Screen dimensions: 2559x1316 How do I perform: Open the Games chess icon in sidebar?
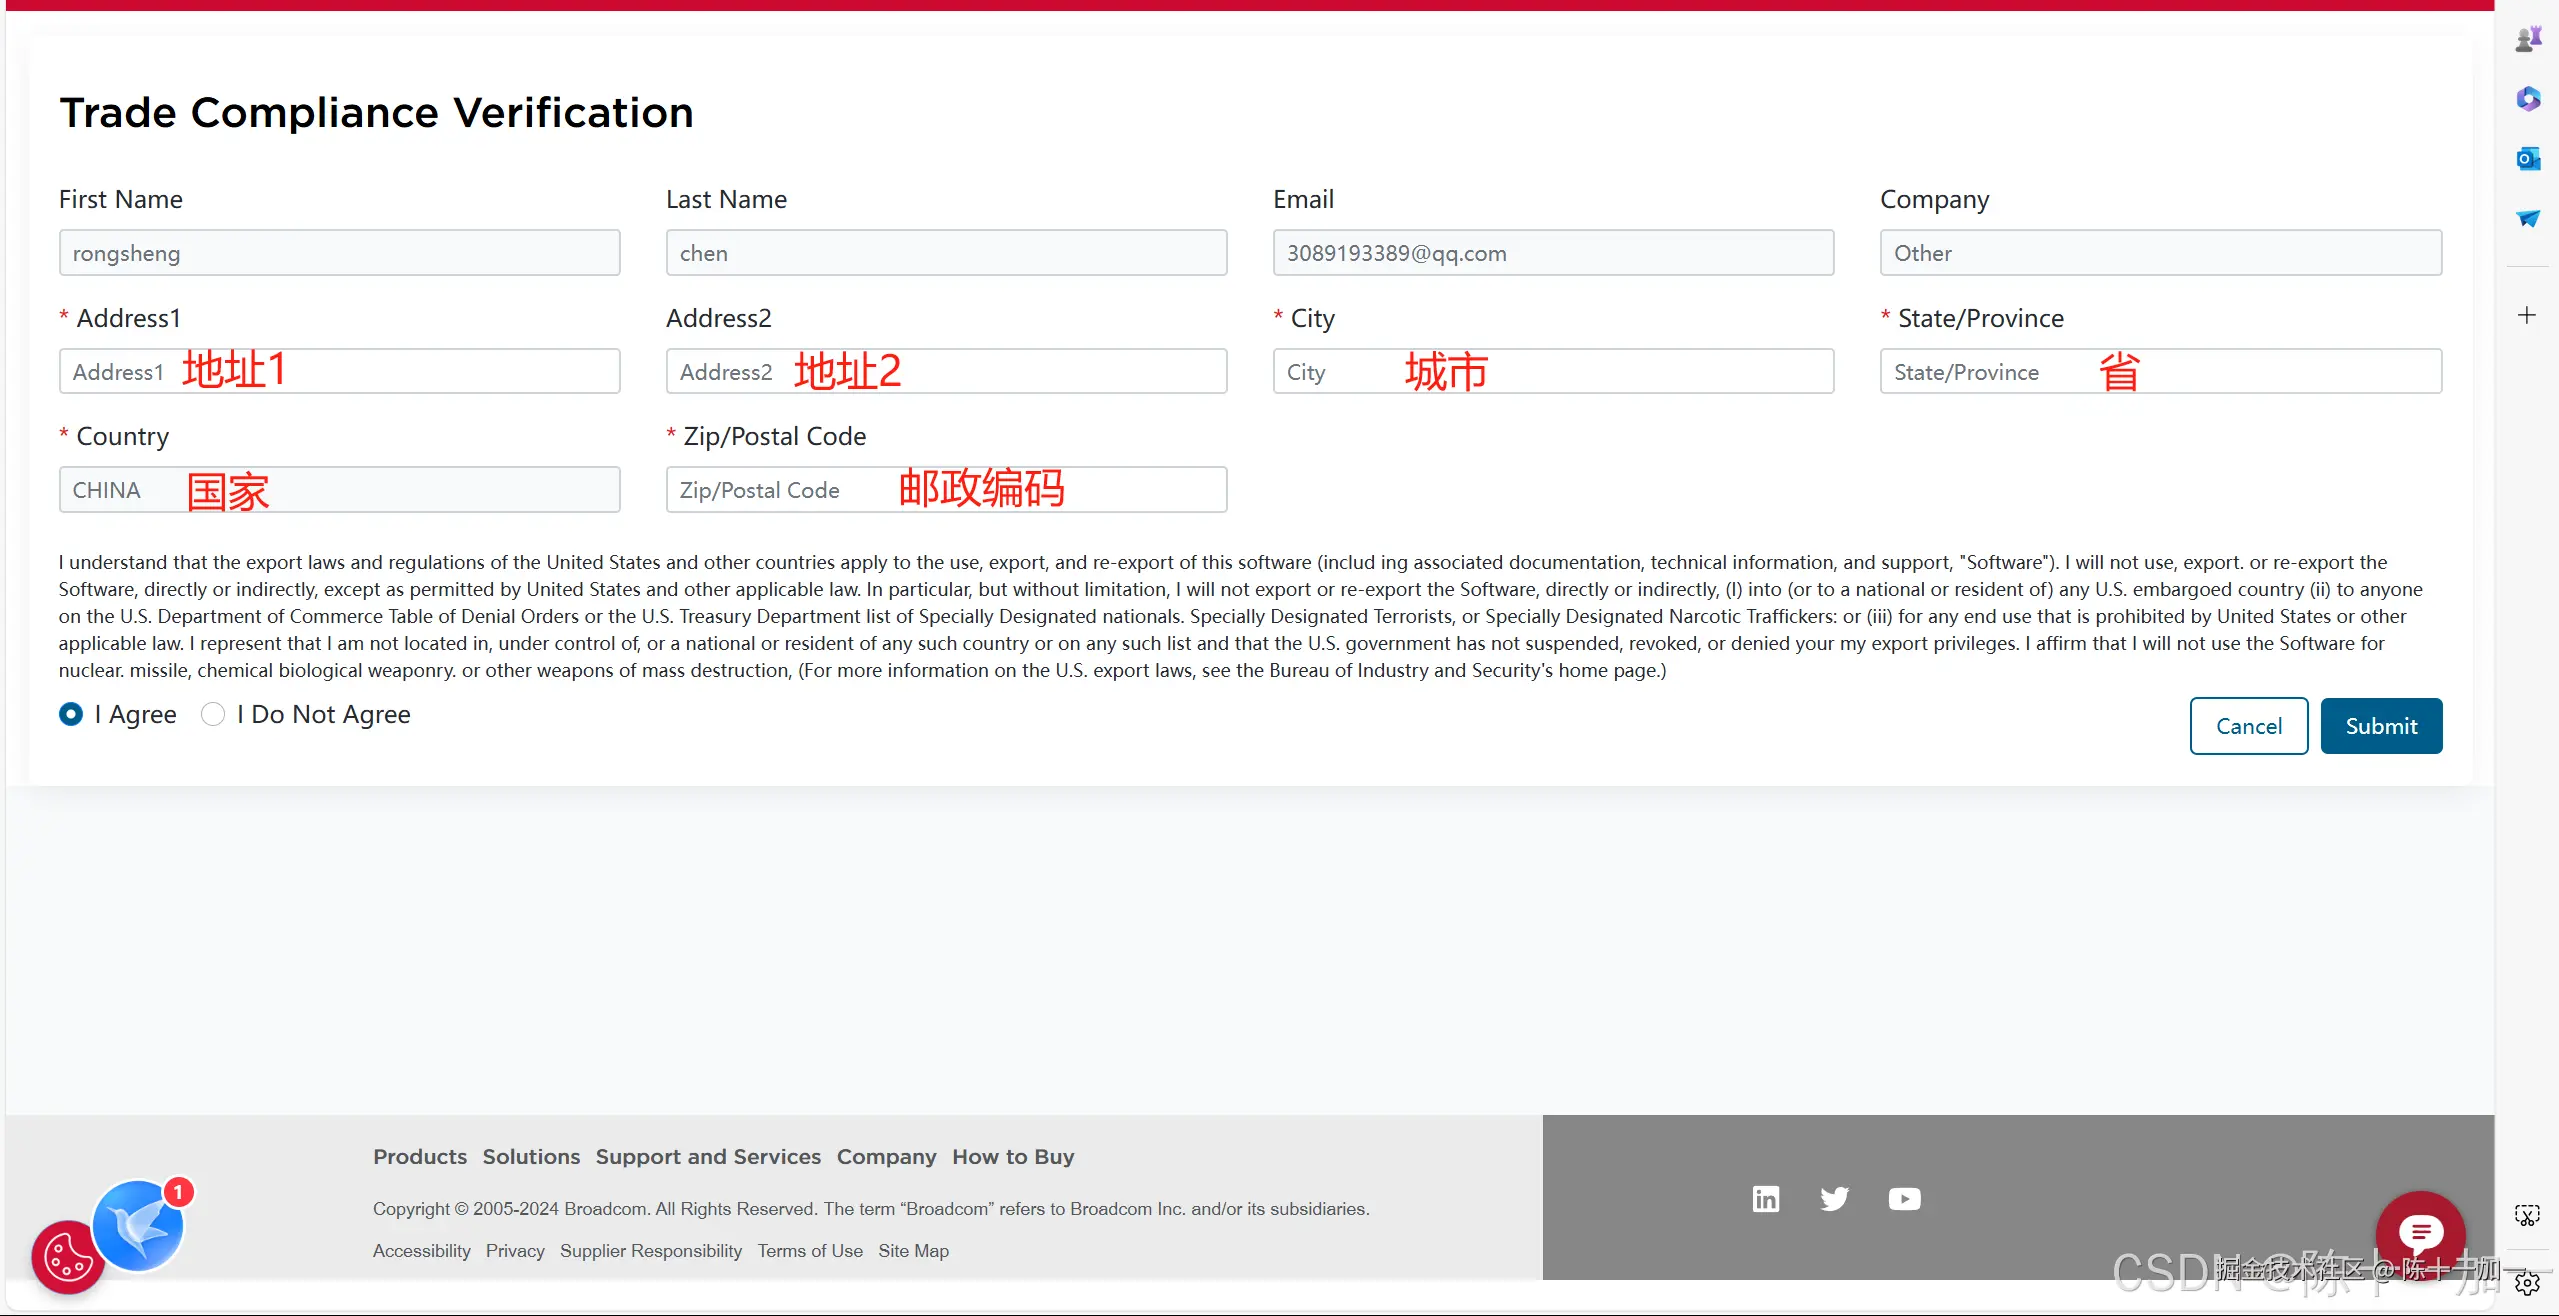(x=2528, y=39)
